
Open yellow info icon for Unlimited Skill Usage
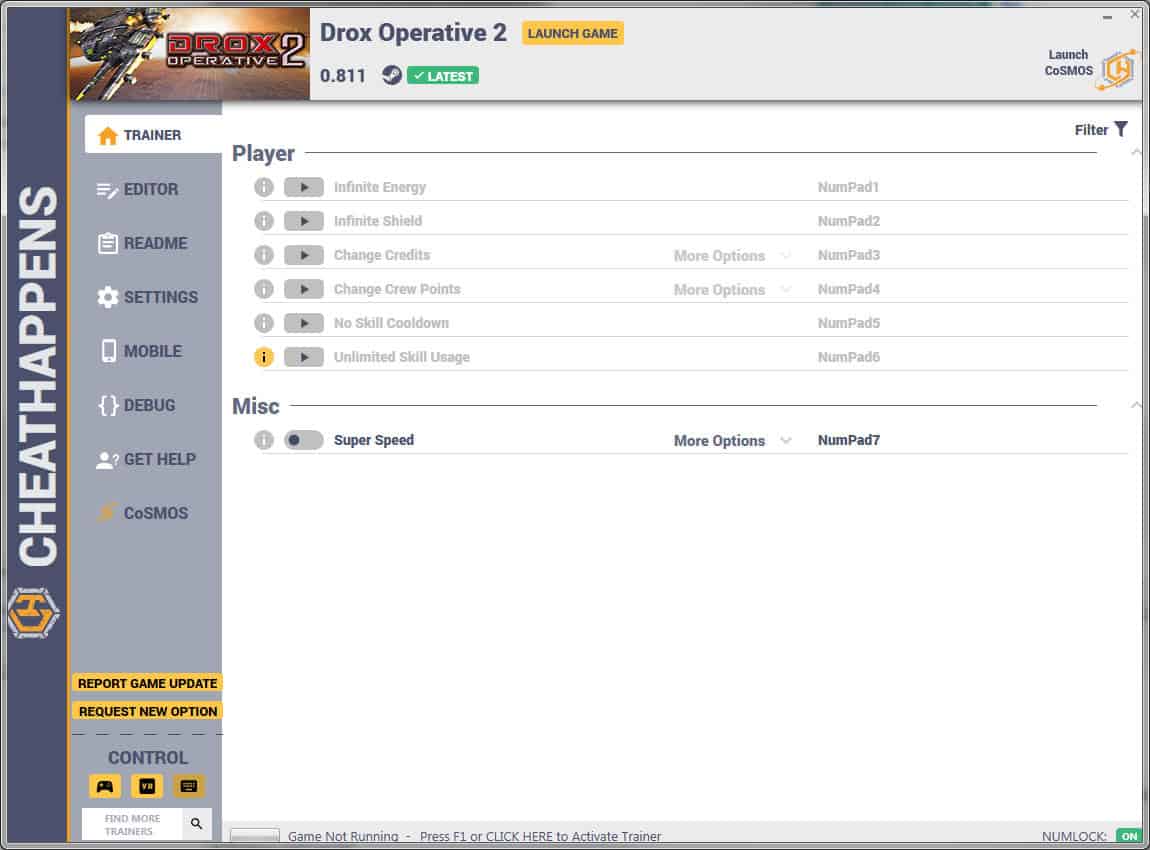point(263,357)
